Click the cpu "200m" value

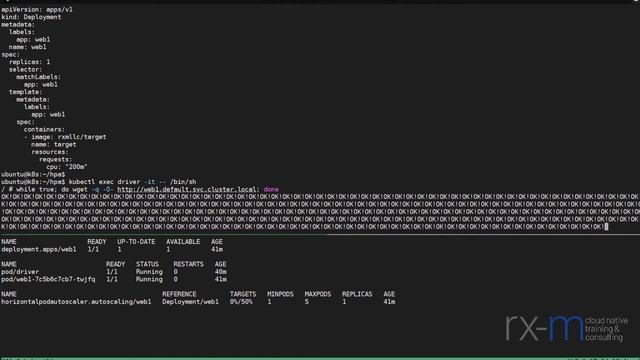tap(76, 167)
